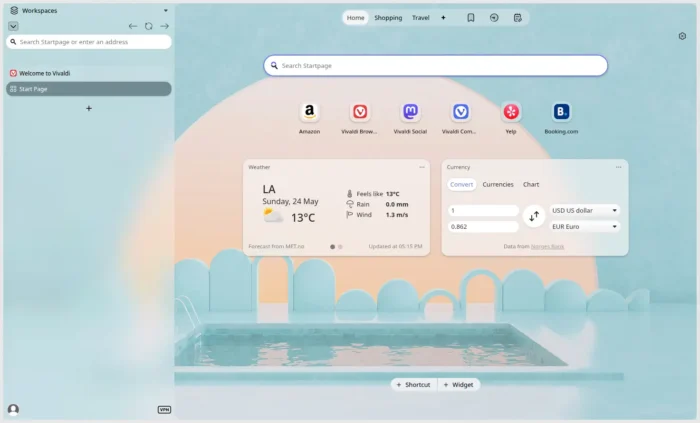The image size is (700, 423).
Task: Select the Start Page tab
Action: (x=88, y=89)
